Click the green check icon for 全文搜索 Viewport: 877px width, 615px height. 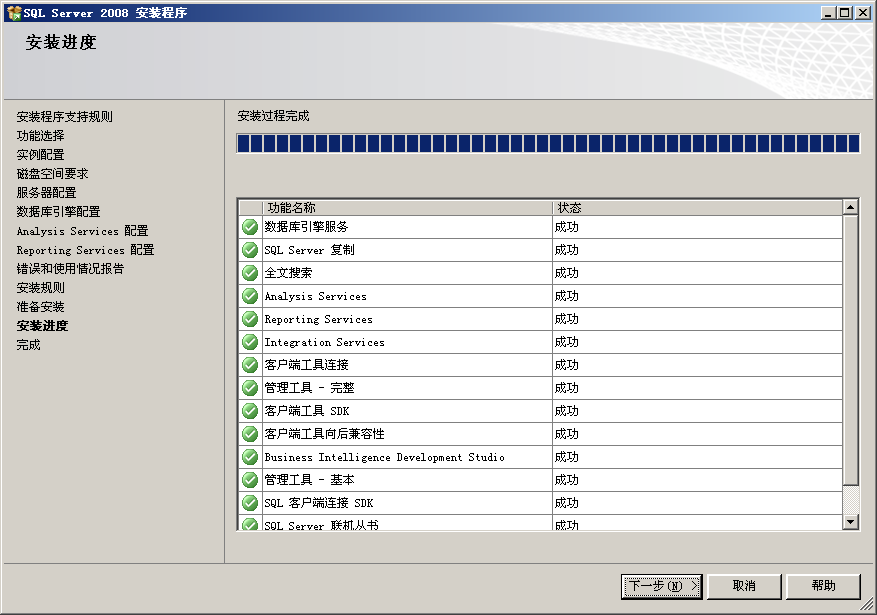point(250,273)
